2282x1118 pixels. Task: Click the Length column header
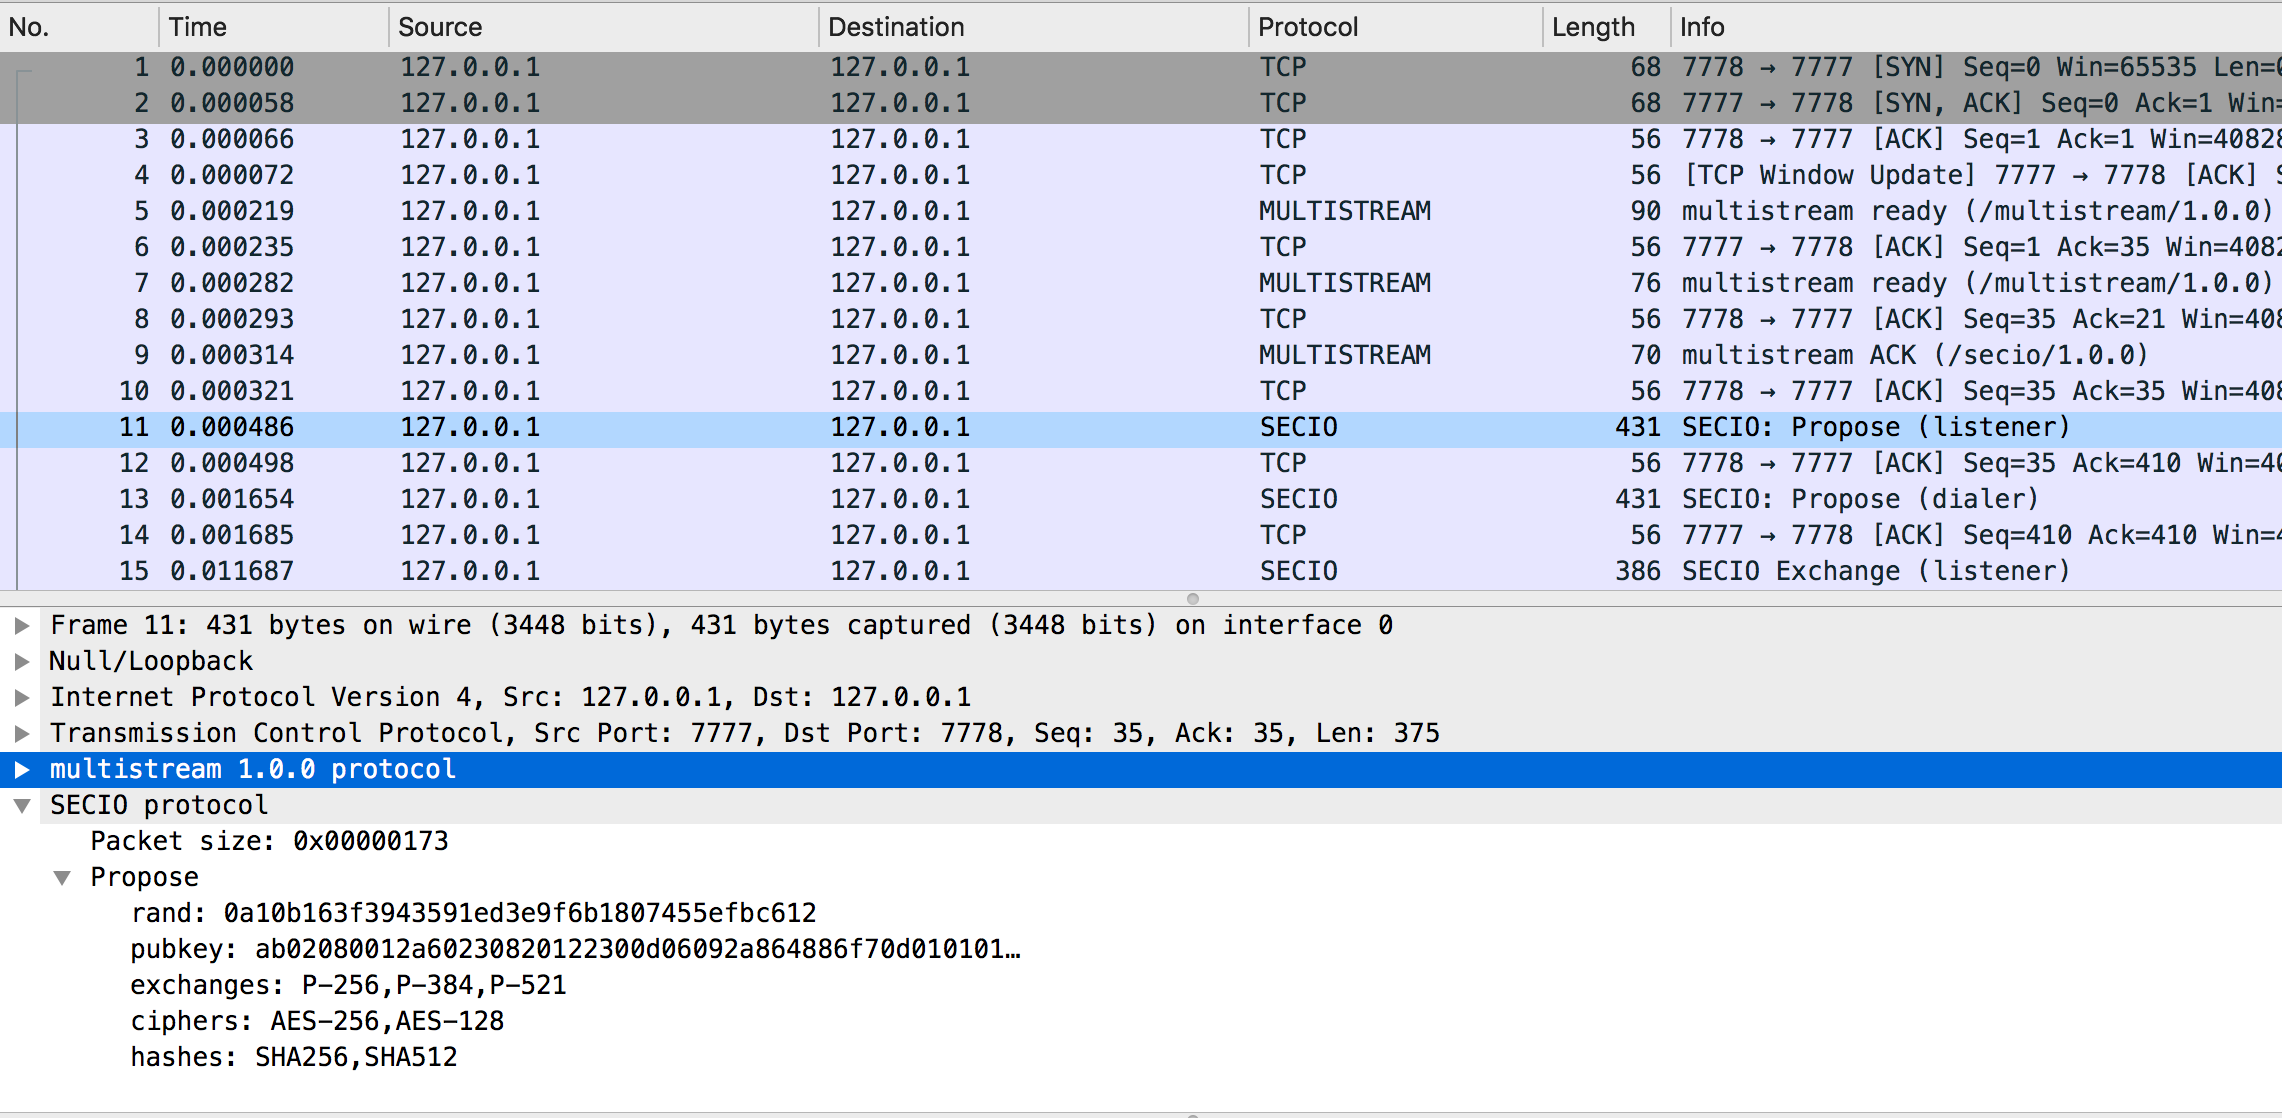[x=1593, y=27]
